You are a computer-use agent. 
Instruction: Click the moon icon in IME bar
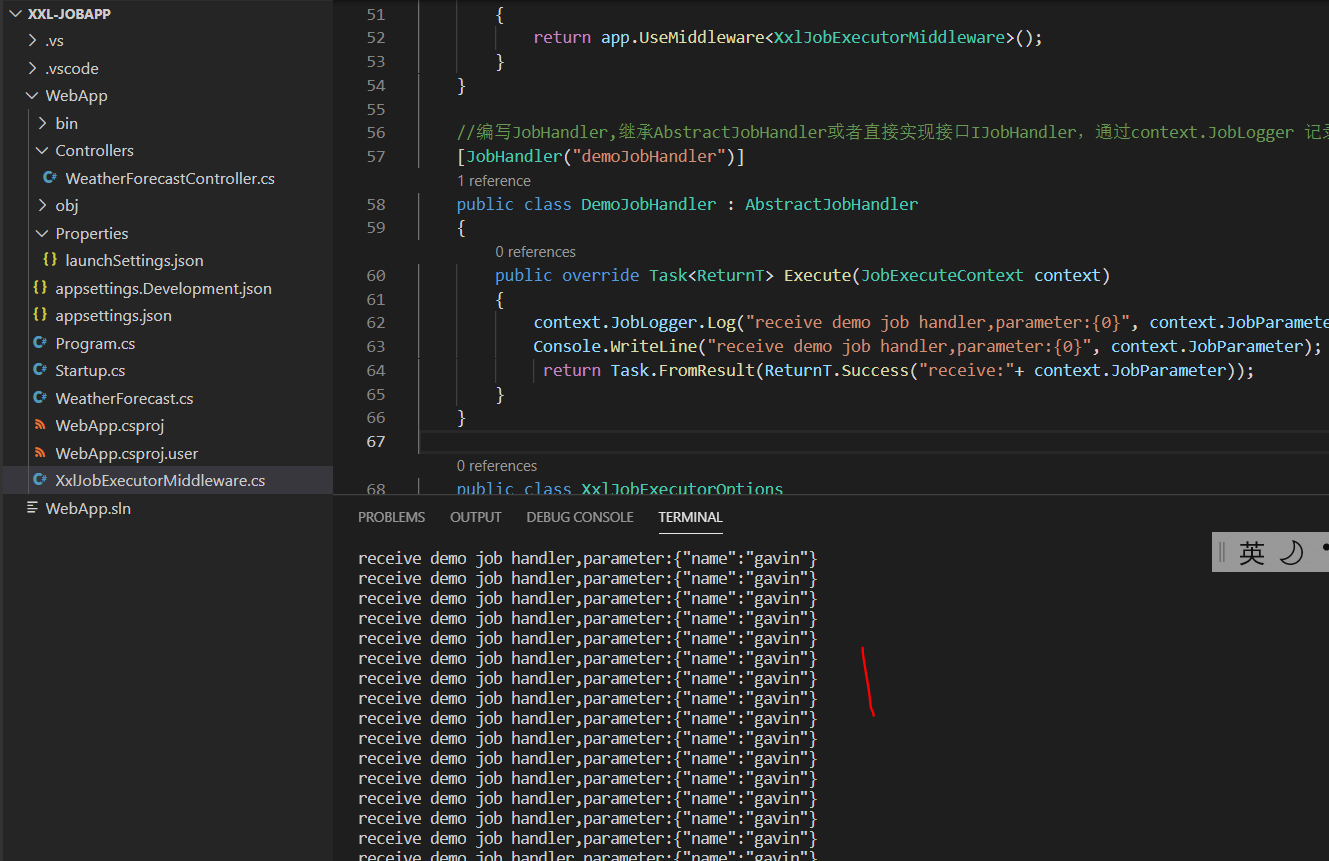[1292, 553]
